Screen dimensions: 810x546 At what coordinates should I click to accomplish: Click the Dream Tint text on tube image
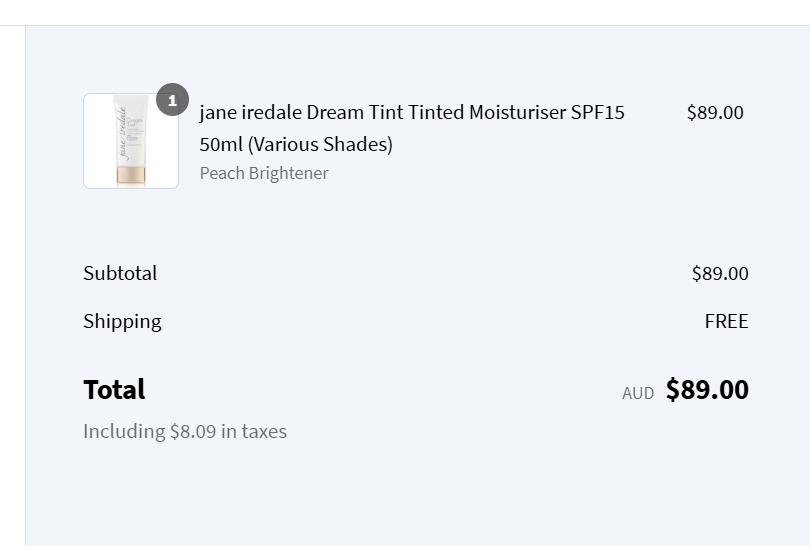[x=135, y=123]
